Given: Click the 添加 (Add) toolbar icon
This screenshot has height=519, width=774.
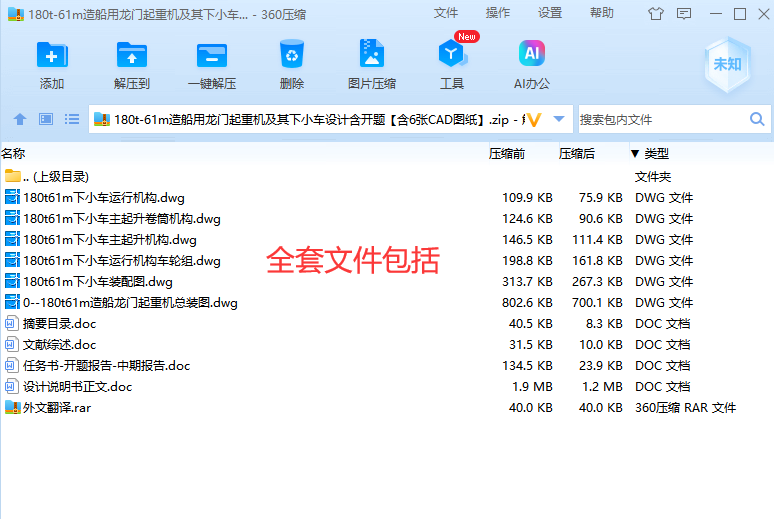Looking at the screenshot, I should 52,55.
